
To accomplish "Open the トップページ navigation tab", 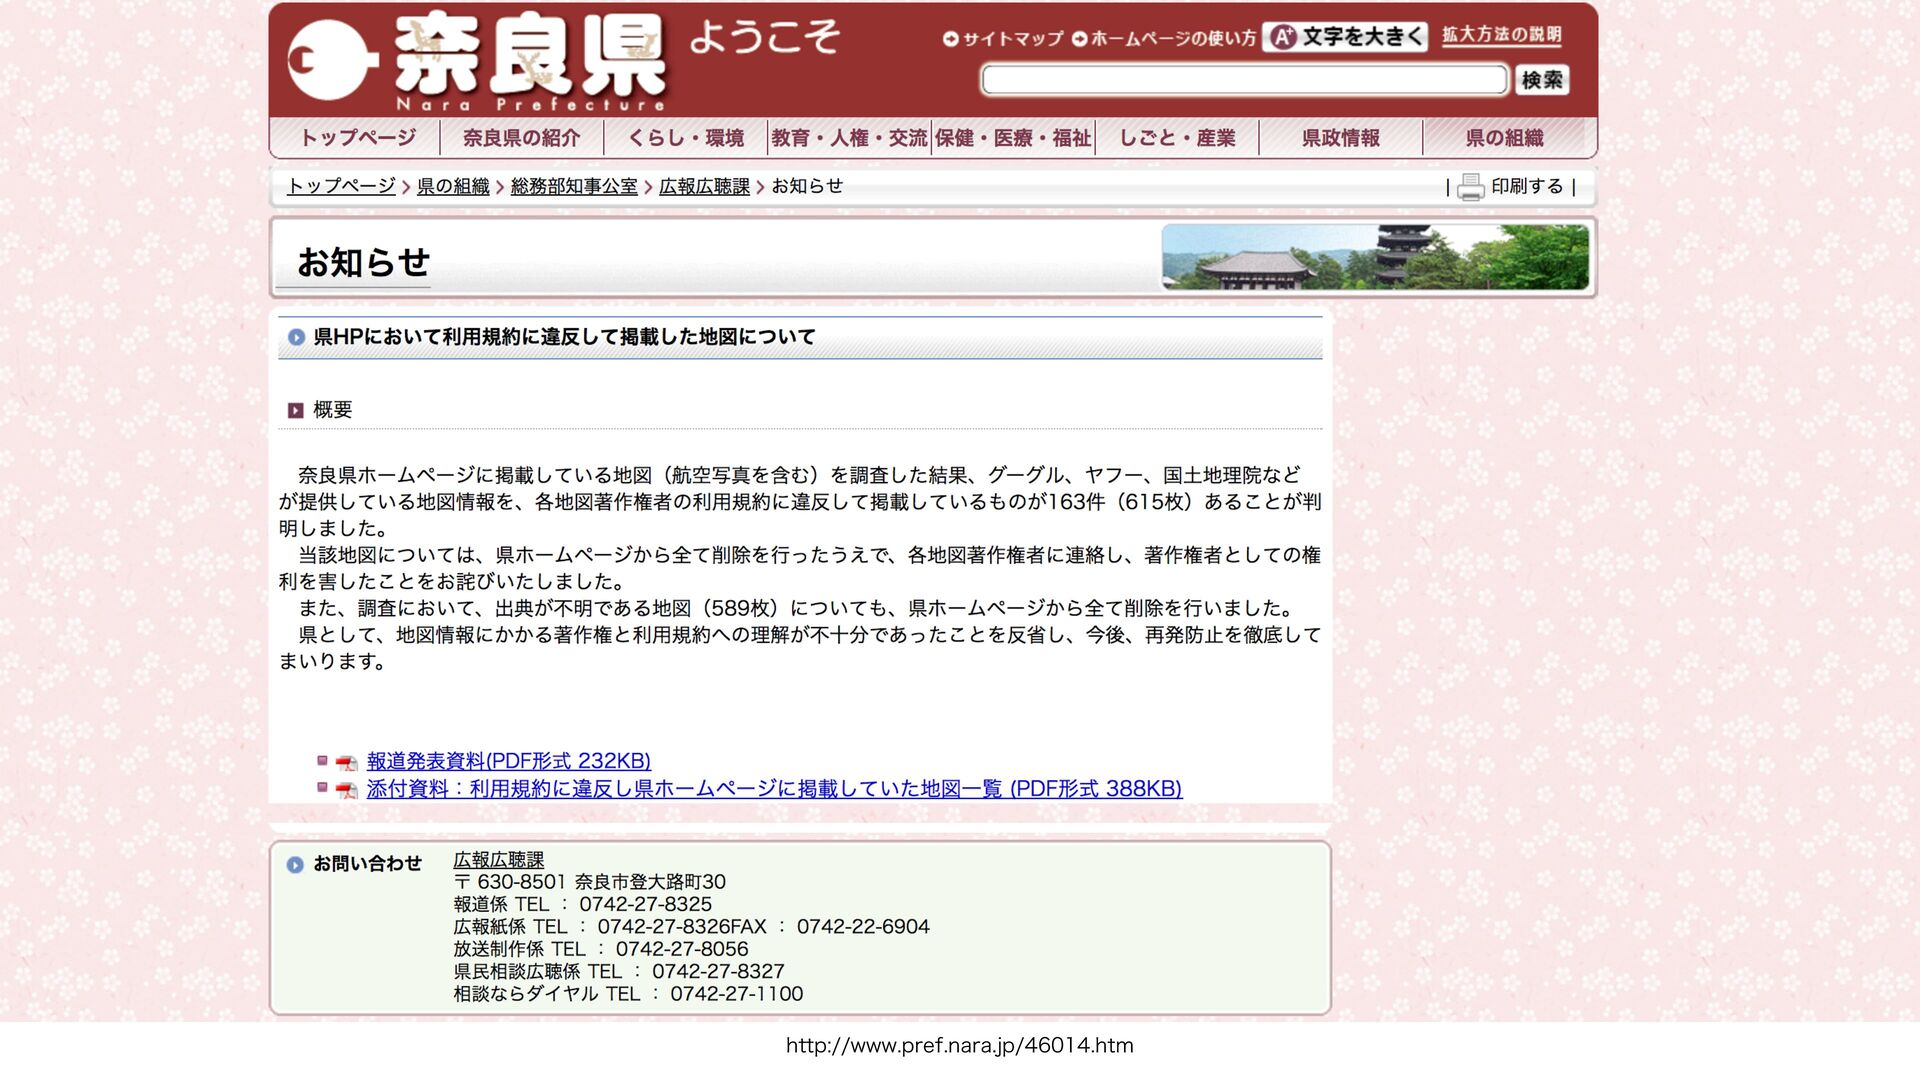I will [x=357, y=138].
